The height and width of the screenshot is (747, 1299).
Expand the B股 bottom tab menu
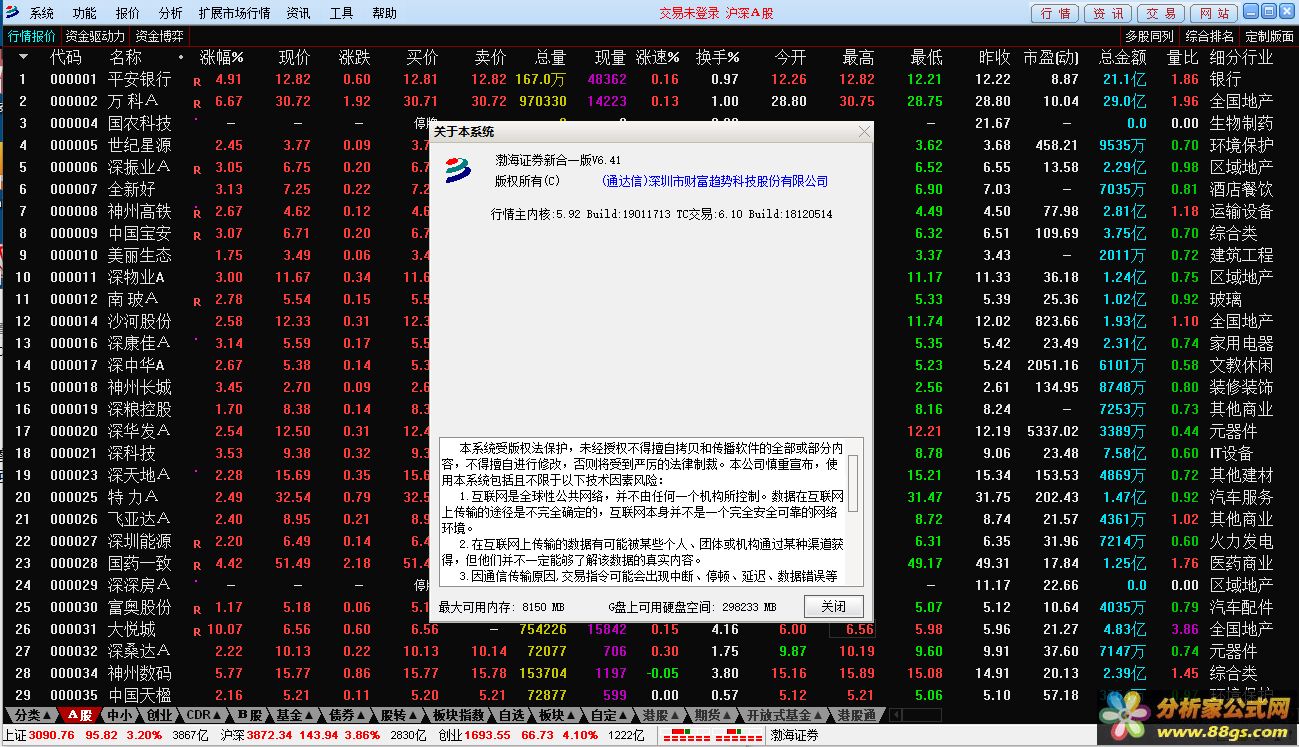pos(251,715)
